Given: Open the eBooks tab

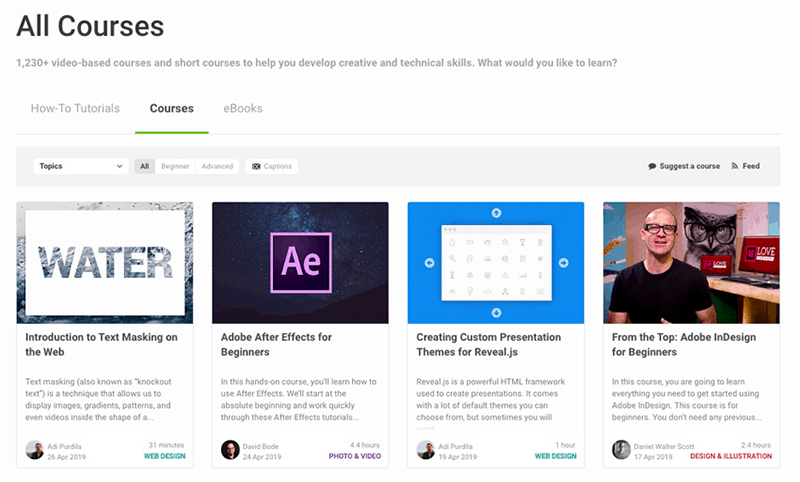Looking at the screenshot, I should coord(243,109).
